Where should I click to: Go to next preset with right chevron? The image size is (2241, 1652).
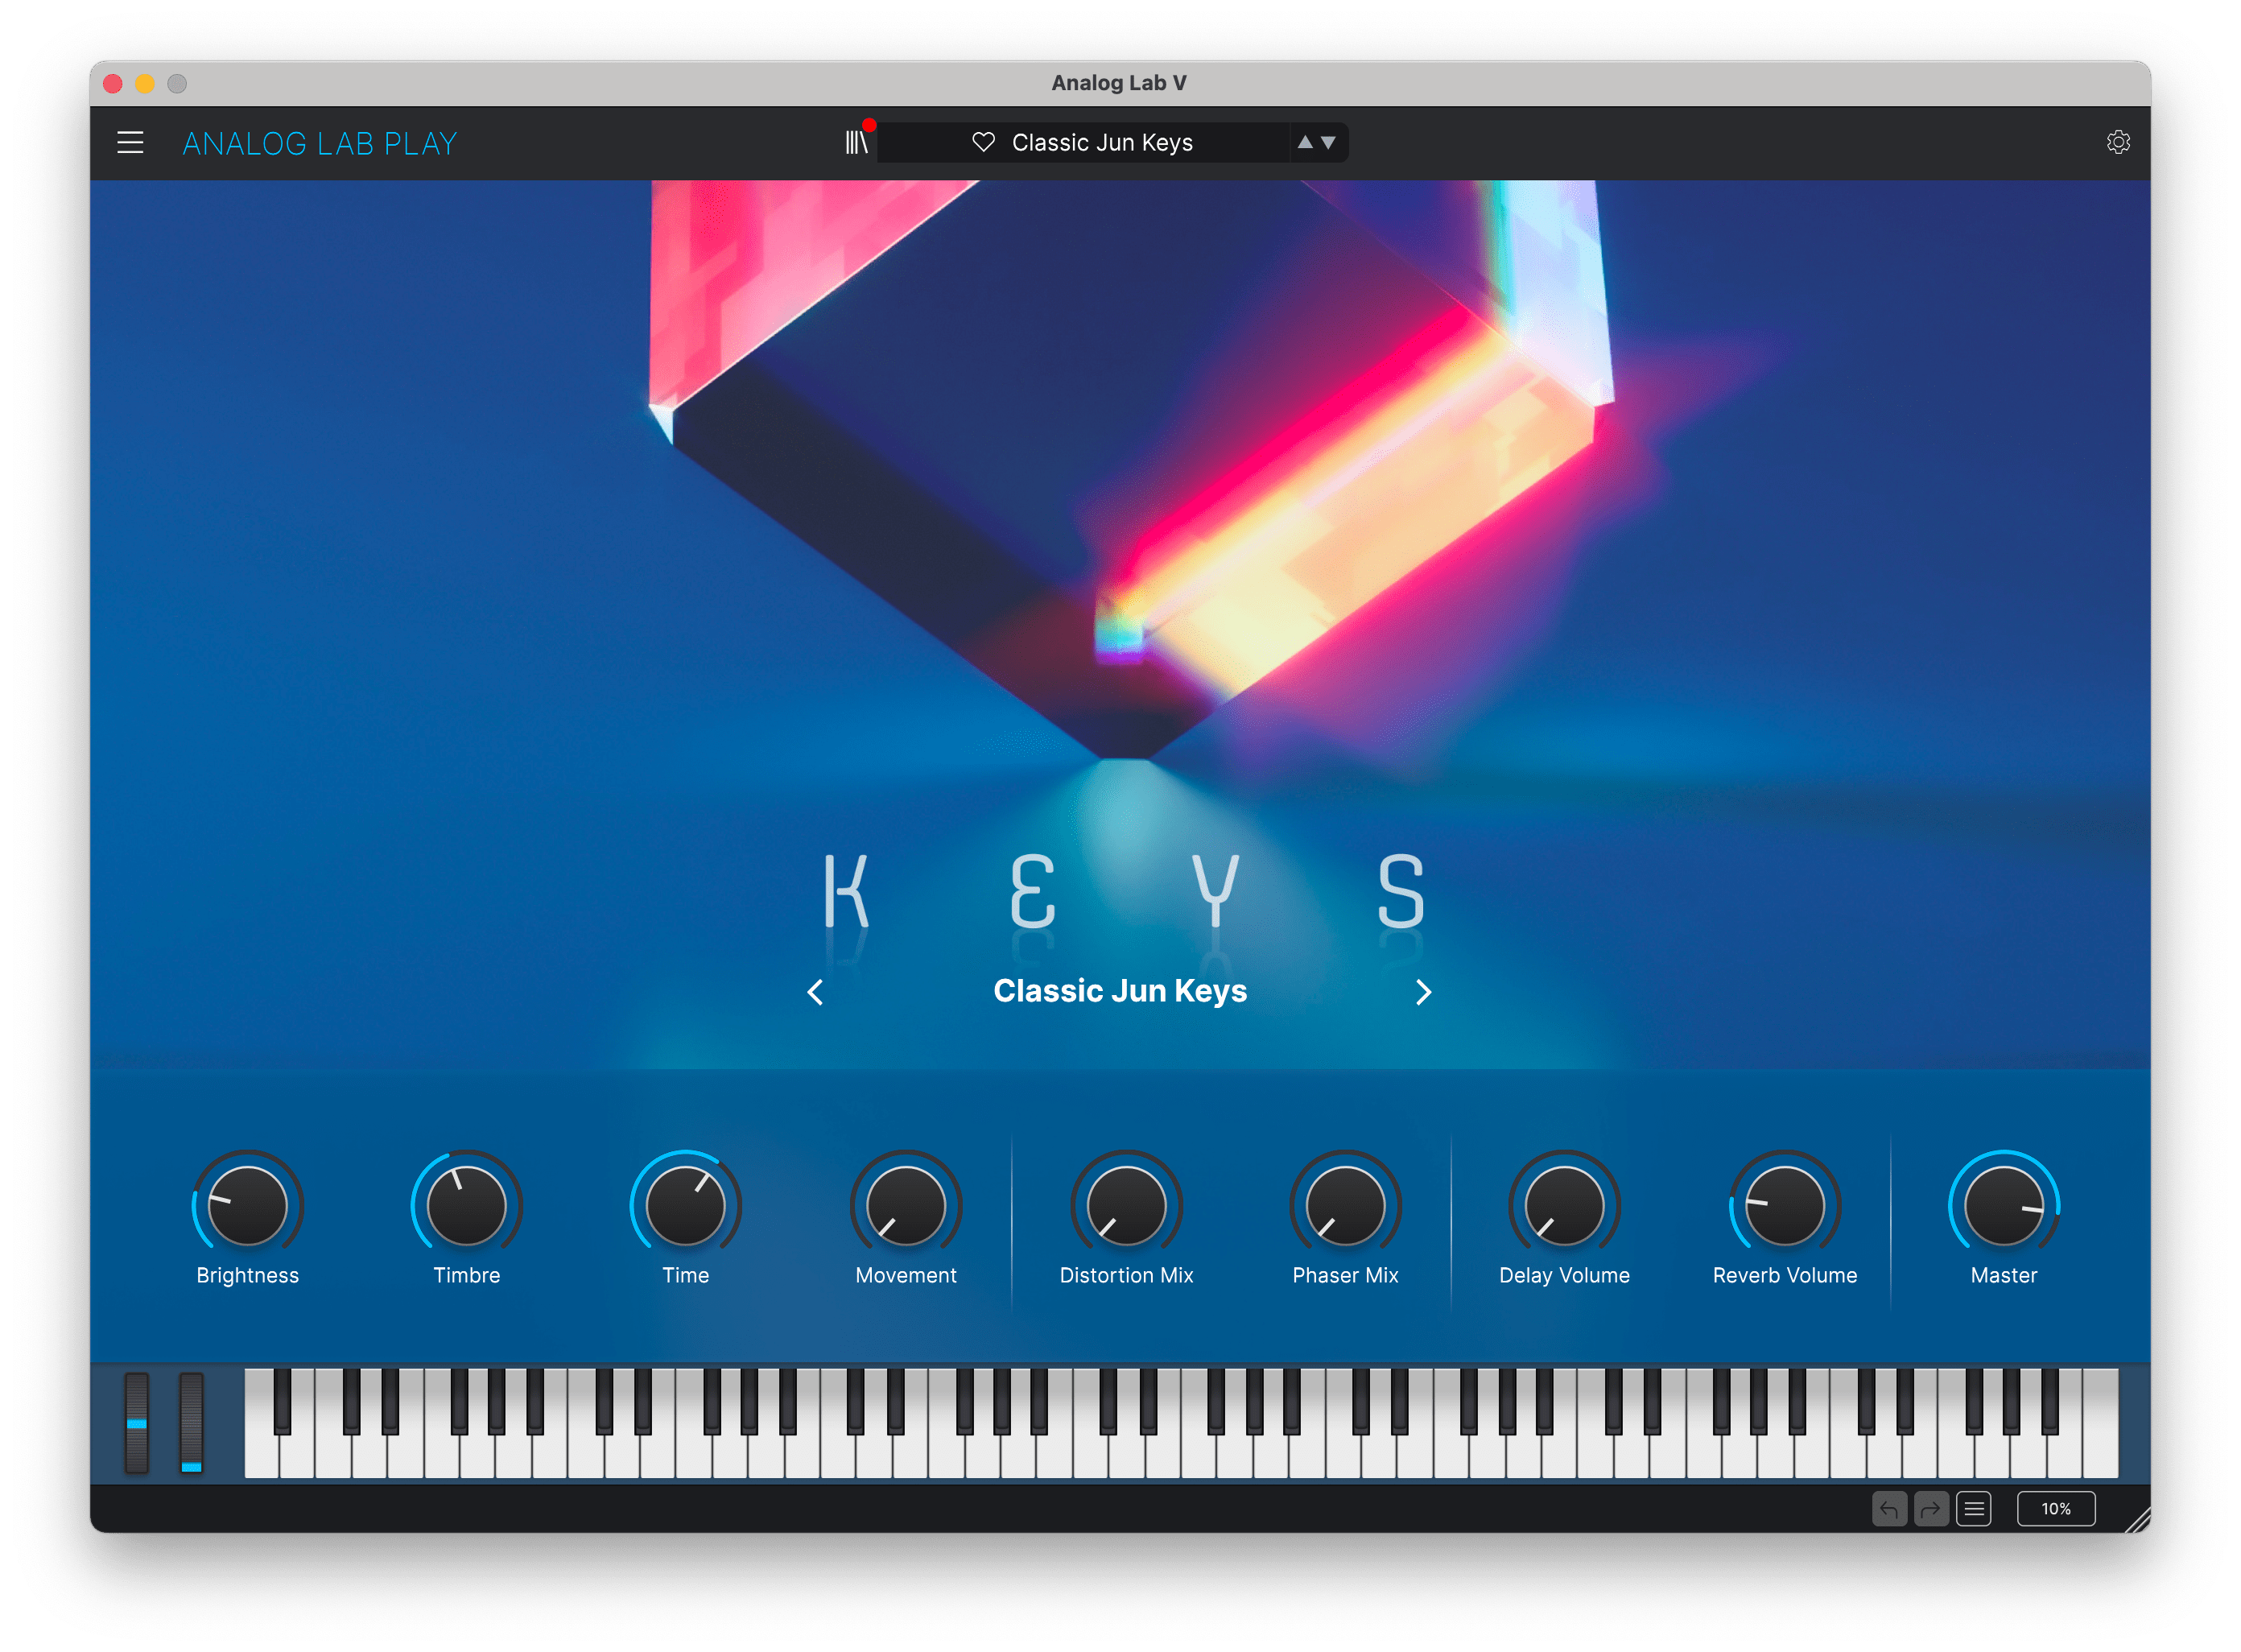pyautogui.click(x=1423, y=992)
